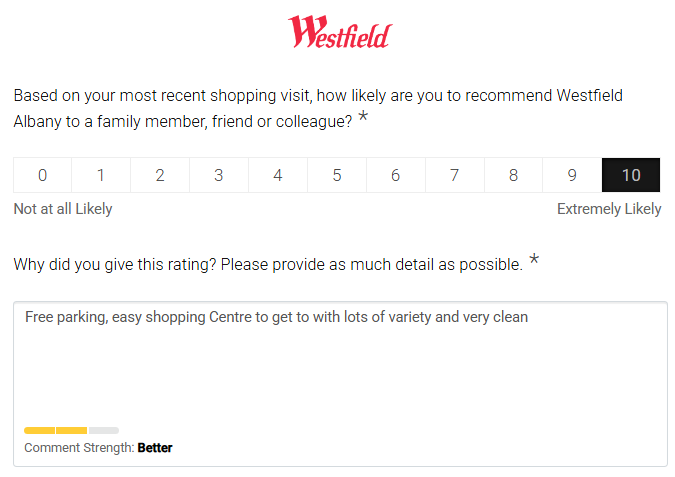Pick rating 7 for recommendation

[454, 175]
